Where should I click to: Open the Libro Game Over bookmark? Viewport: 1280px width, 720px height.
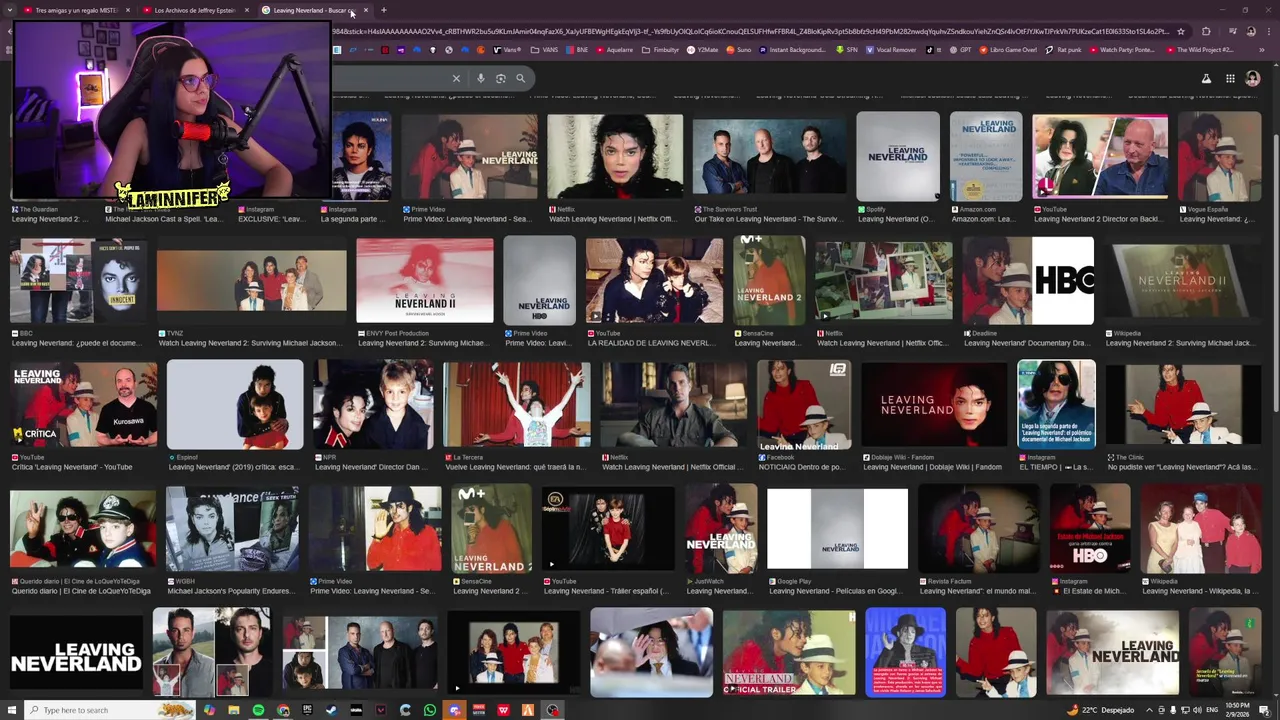coord(1009,50)
